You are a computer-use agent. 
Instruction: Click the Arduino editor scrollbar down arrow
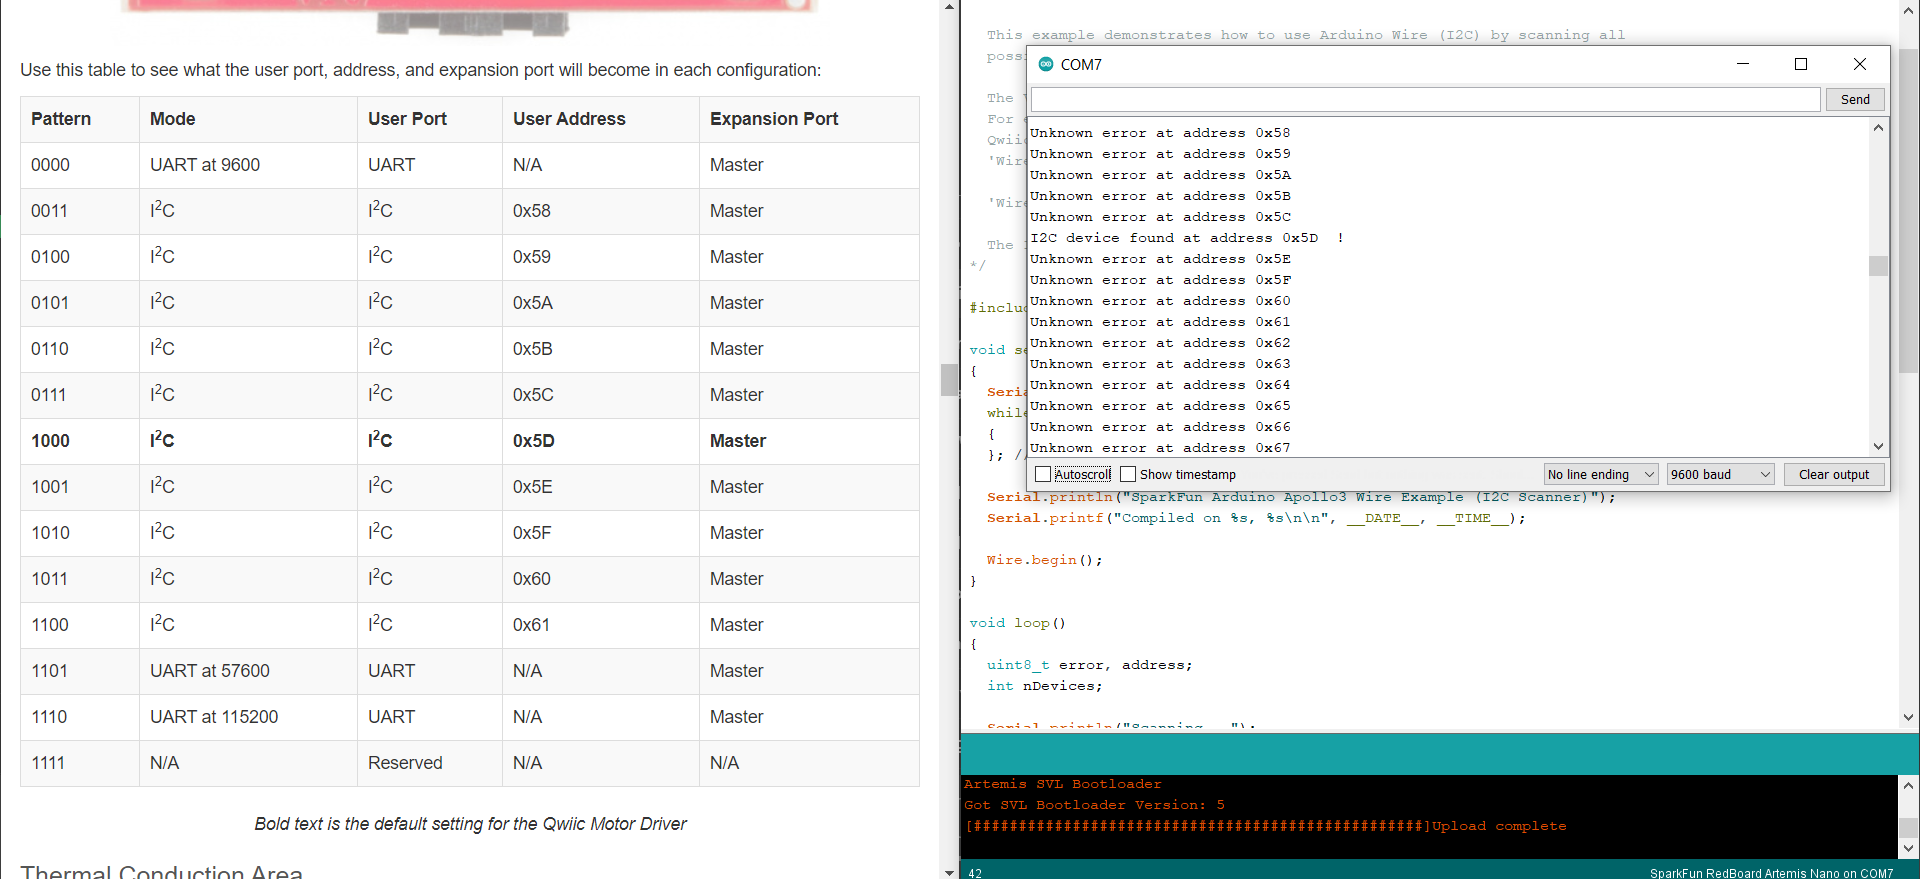1908,717
